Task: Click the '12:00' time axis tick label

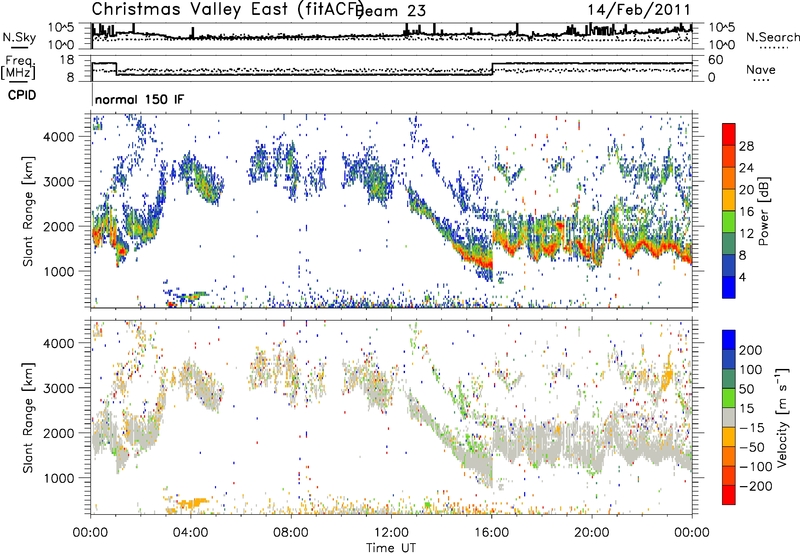Action: 391,533
